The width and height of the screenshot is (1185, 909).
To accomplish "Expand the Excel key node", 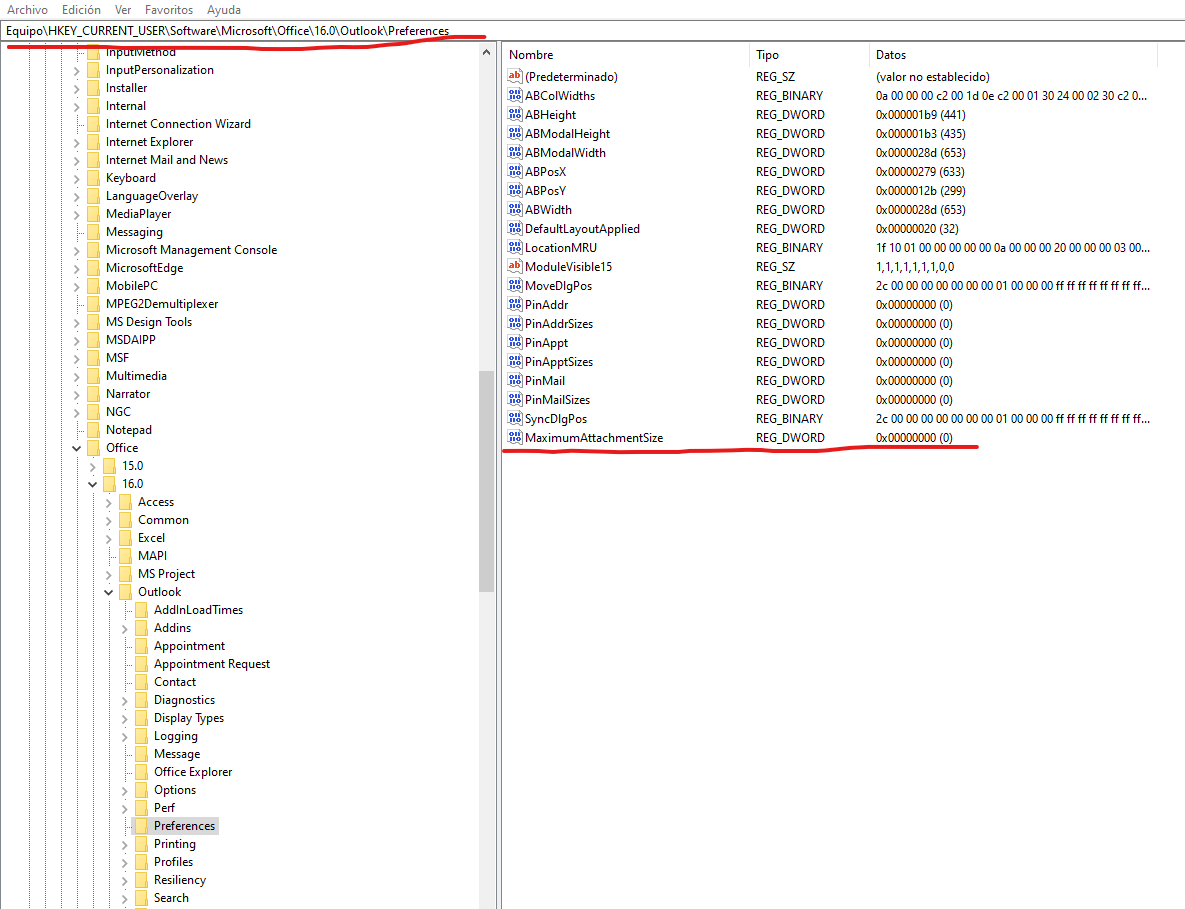I will pos(109,539).
